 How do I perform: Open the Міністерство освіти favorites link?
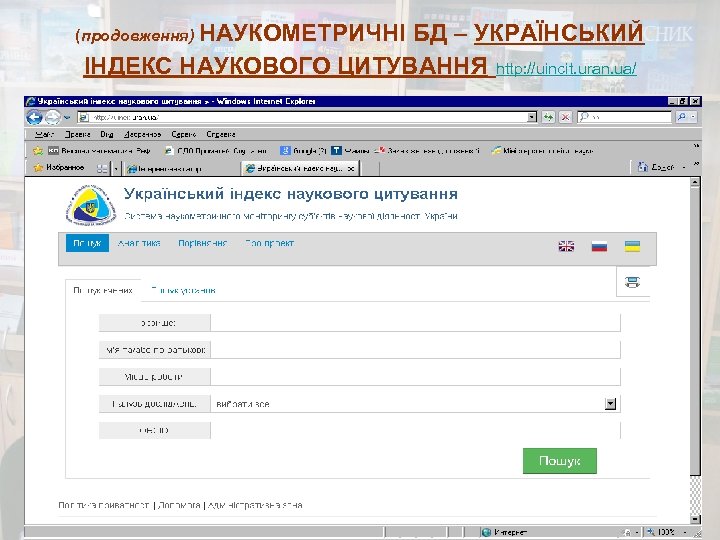pyautogui.click(x=542, y=151)
